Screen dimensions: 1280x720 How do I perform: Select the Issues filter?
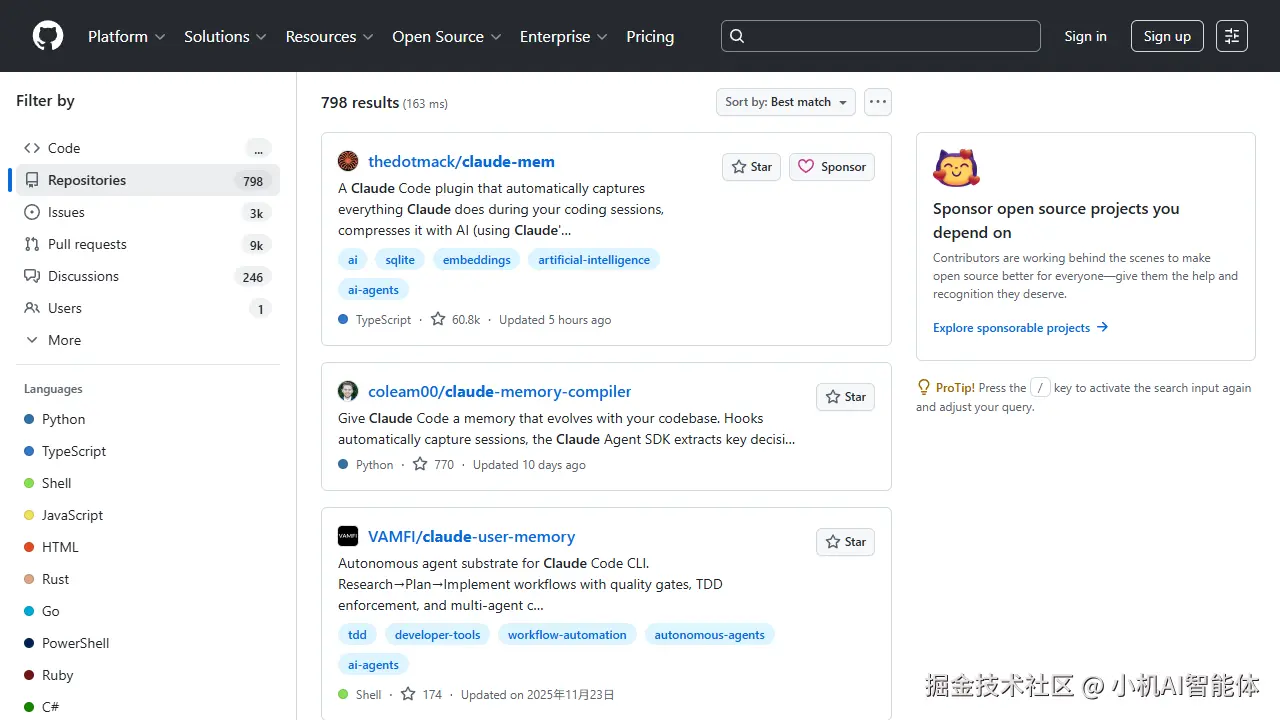[x=66, y=212]
